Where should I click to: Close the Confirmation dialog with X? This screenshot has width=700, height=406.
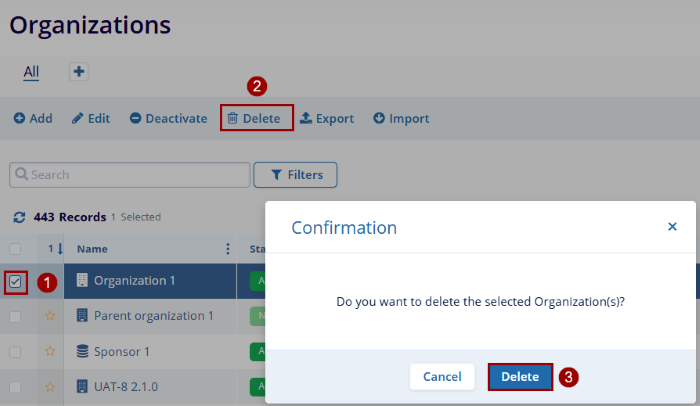[x=672, y=227]
